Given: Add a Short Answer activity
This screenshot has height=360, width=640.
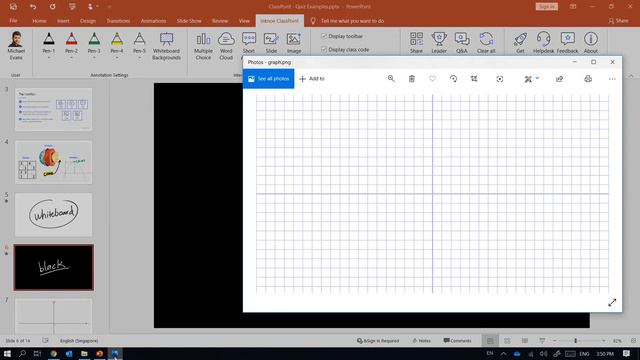Looking at the screenshot, I should tap(249, 43).
